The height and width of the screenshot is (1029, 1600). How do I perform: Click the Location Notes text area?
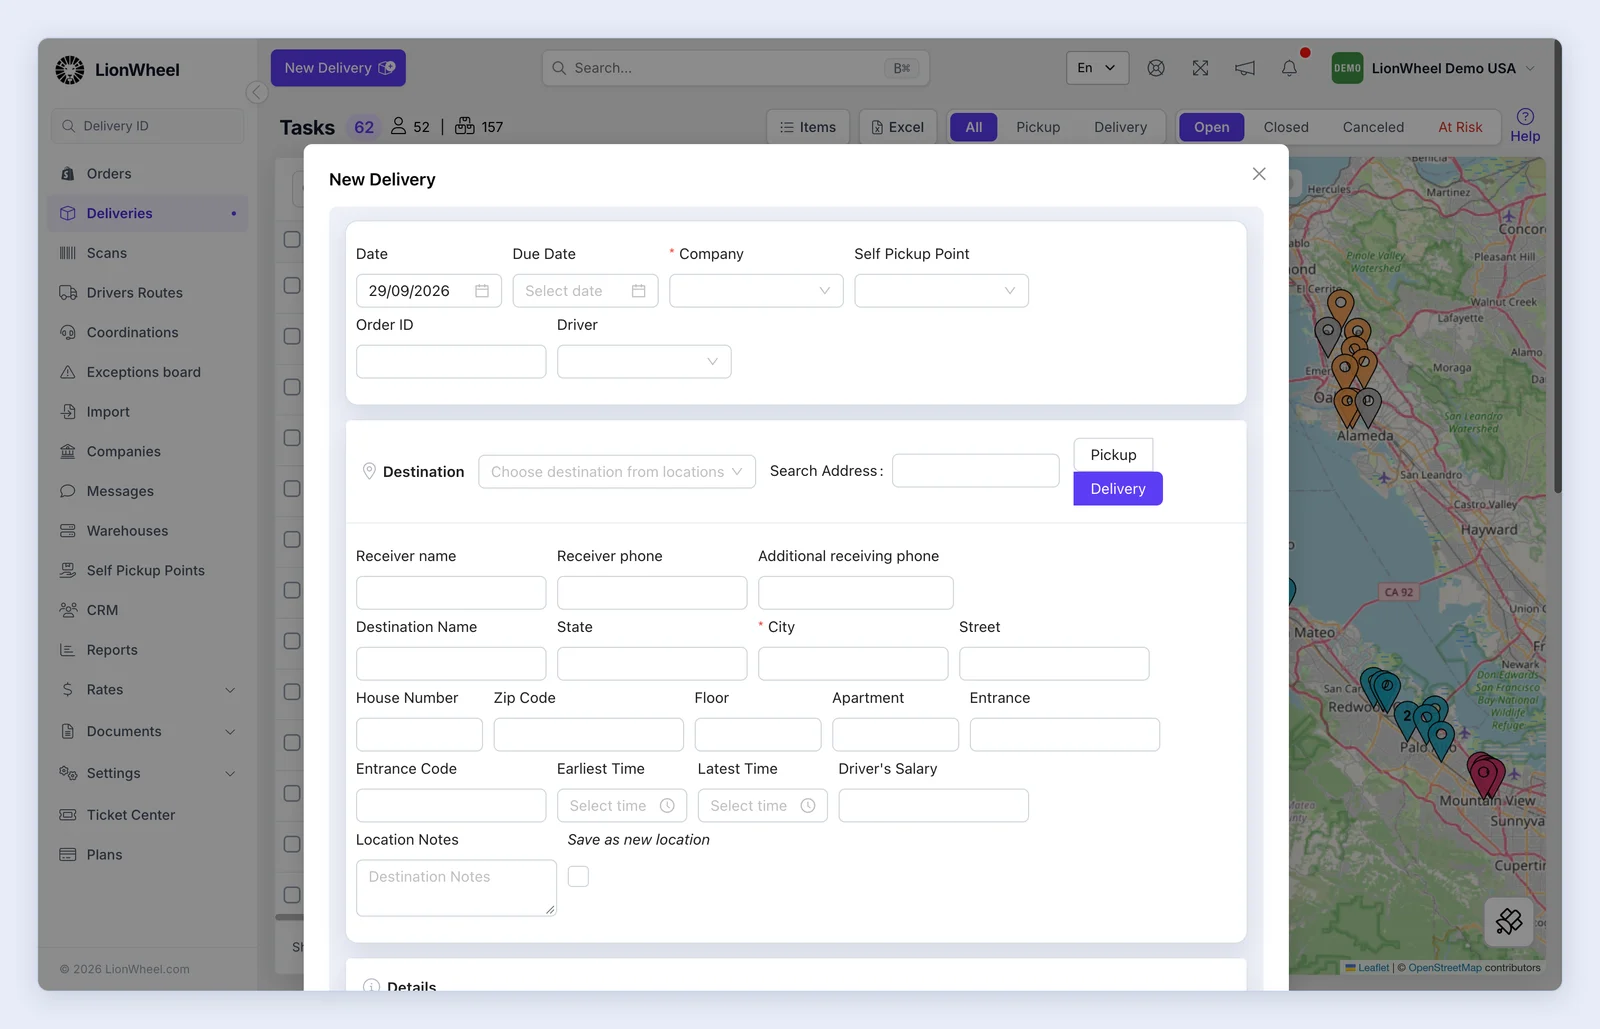(x=456, y=888)
